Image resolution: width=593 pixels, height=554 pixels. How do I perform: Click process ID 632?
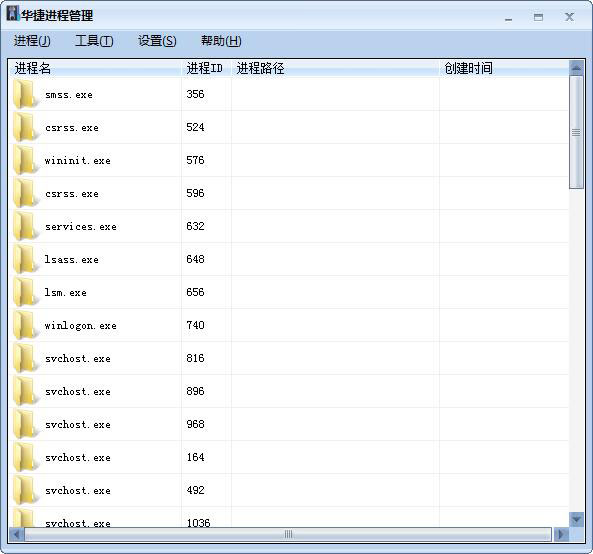195,226
